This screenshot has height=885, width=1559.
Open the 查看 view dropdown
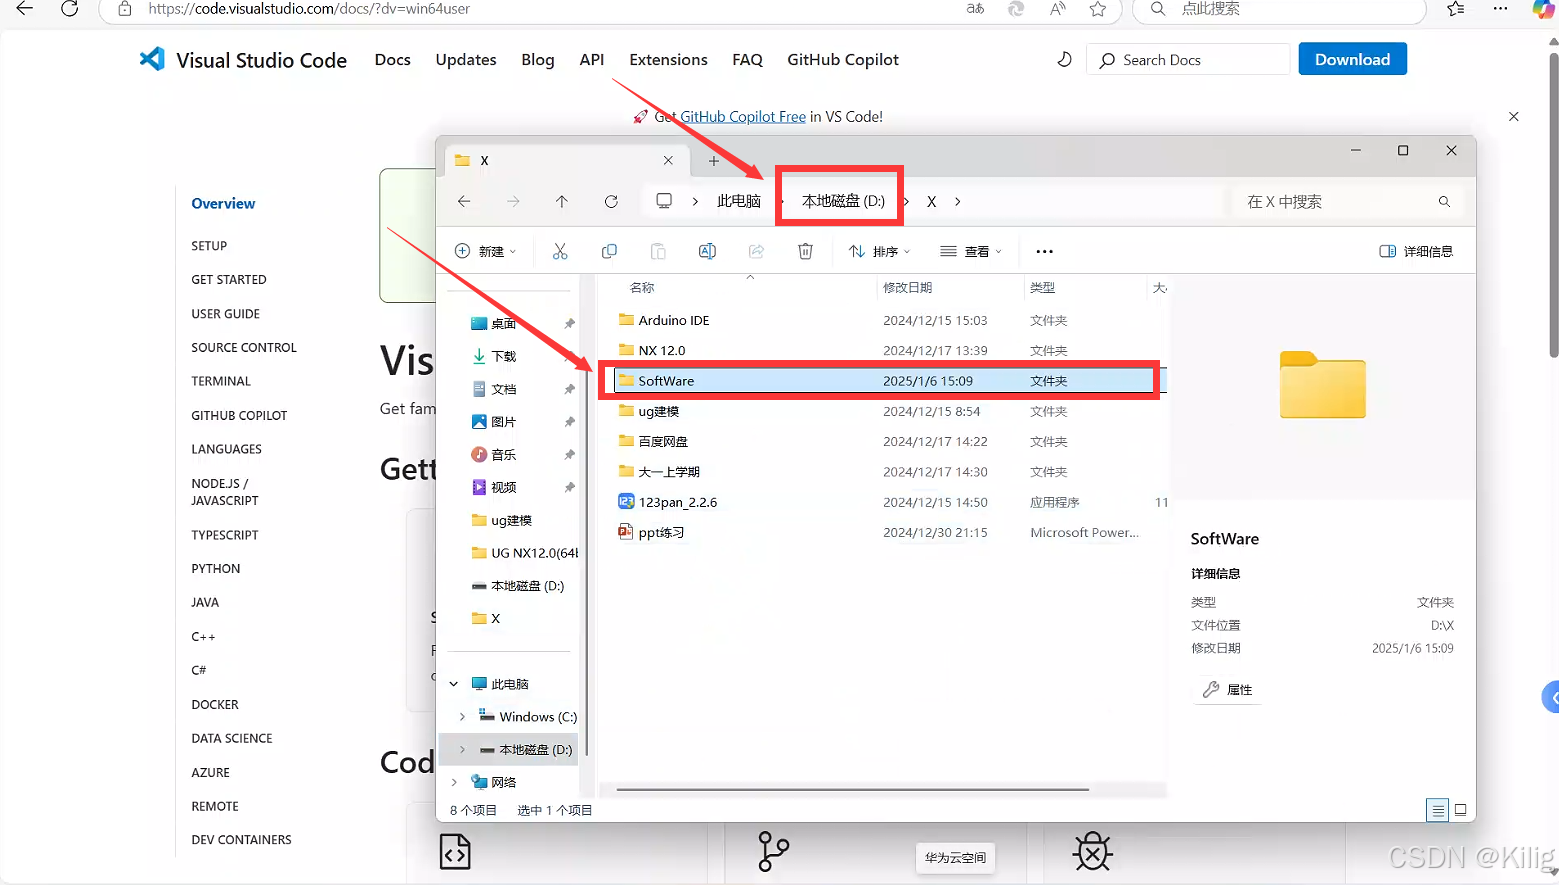tap(970, 251)
